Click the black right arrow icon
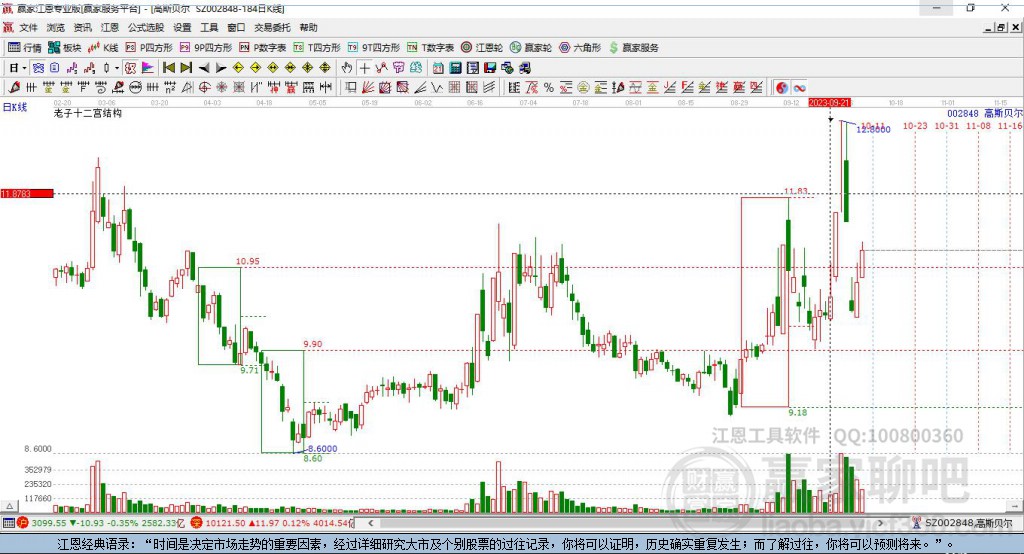 tap(221, 68)
